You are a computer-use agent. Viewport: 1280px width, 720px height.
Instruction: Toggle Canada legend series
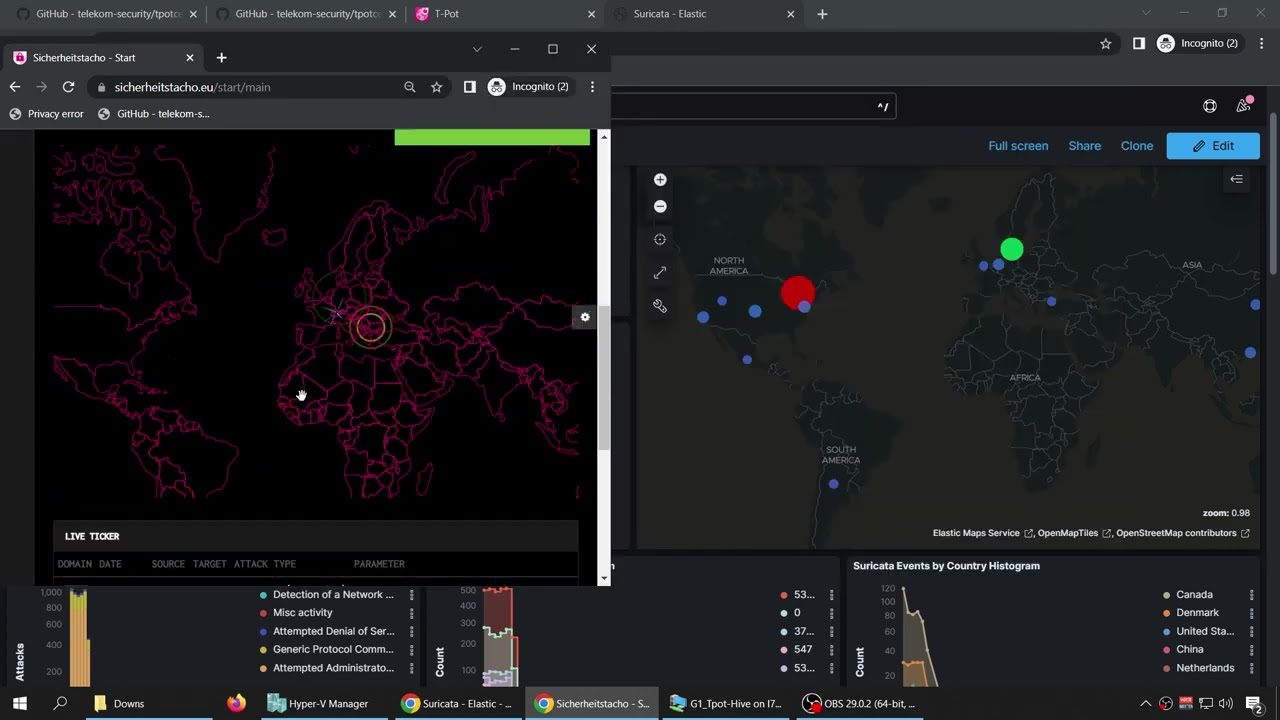[x=1194, y=595]
